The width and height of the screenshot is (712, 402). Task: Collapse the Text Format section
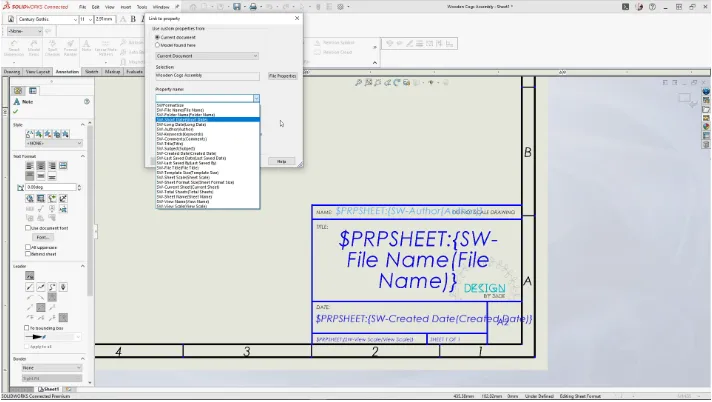(x=83, y=156)
